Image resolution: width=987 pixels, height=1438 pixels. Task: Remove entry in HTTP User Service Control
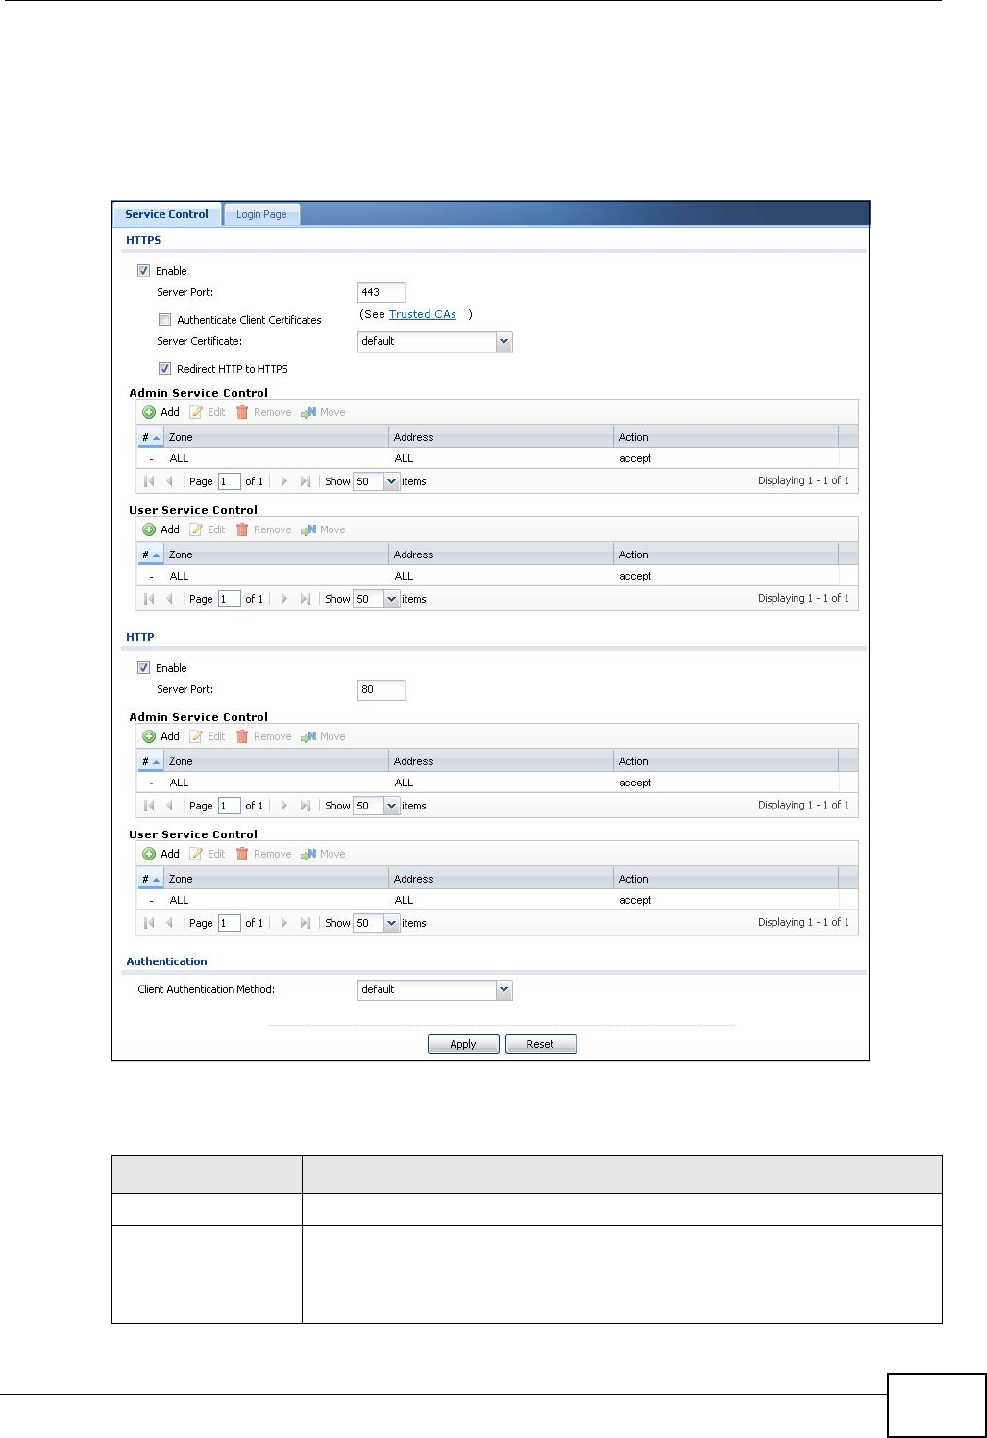264,854
